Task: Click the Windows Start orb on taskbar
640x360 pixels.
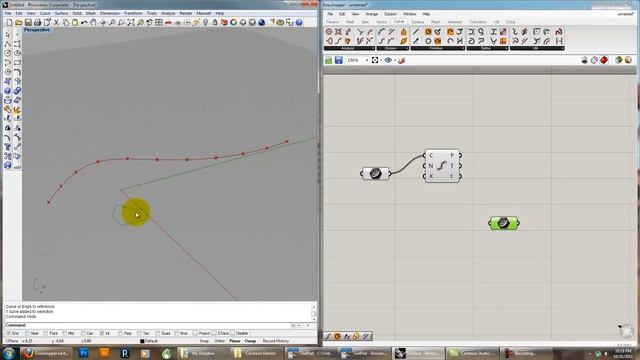Action: coord(9,353)
